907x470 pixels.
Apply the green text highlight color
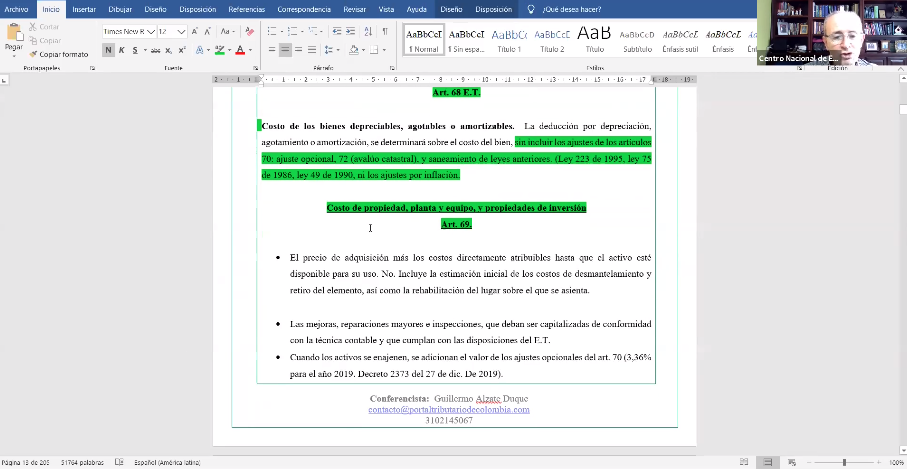pos(219,50)
